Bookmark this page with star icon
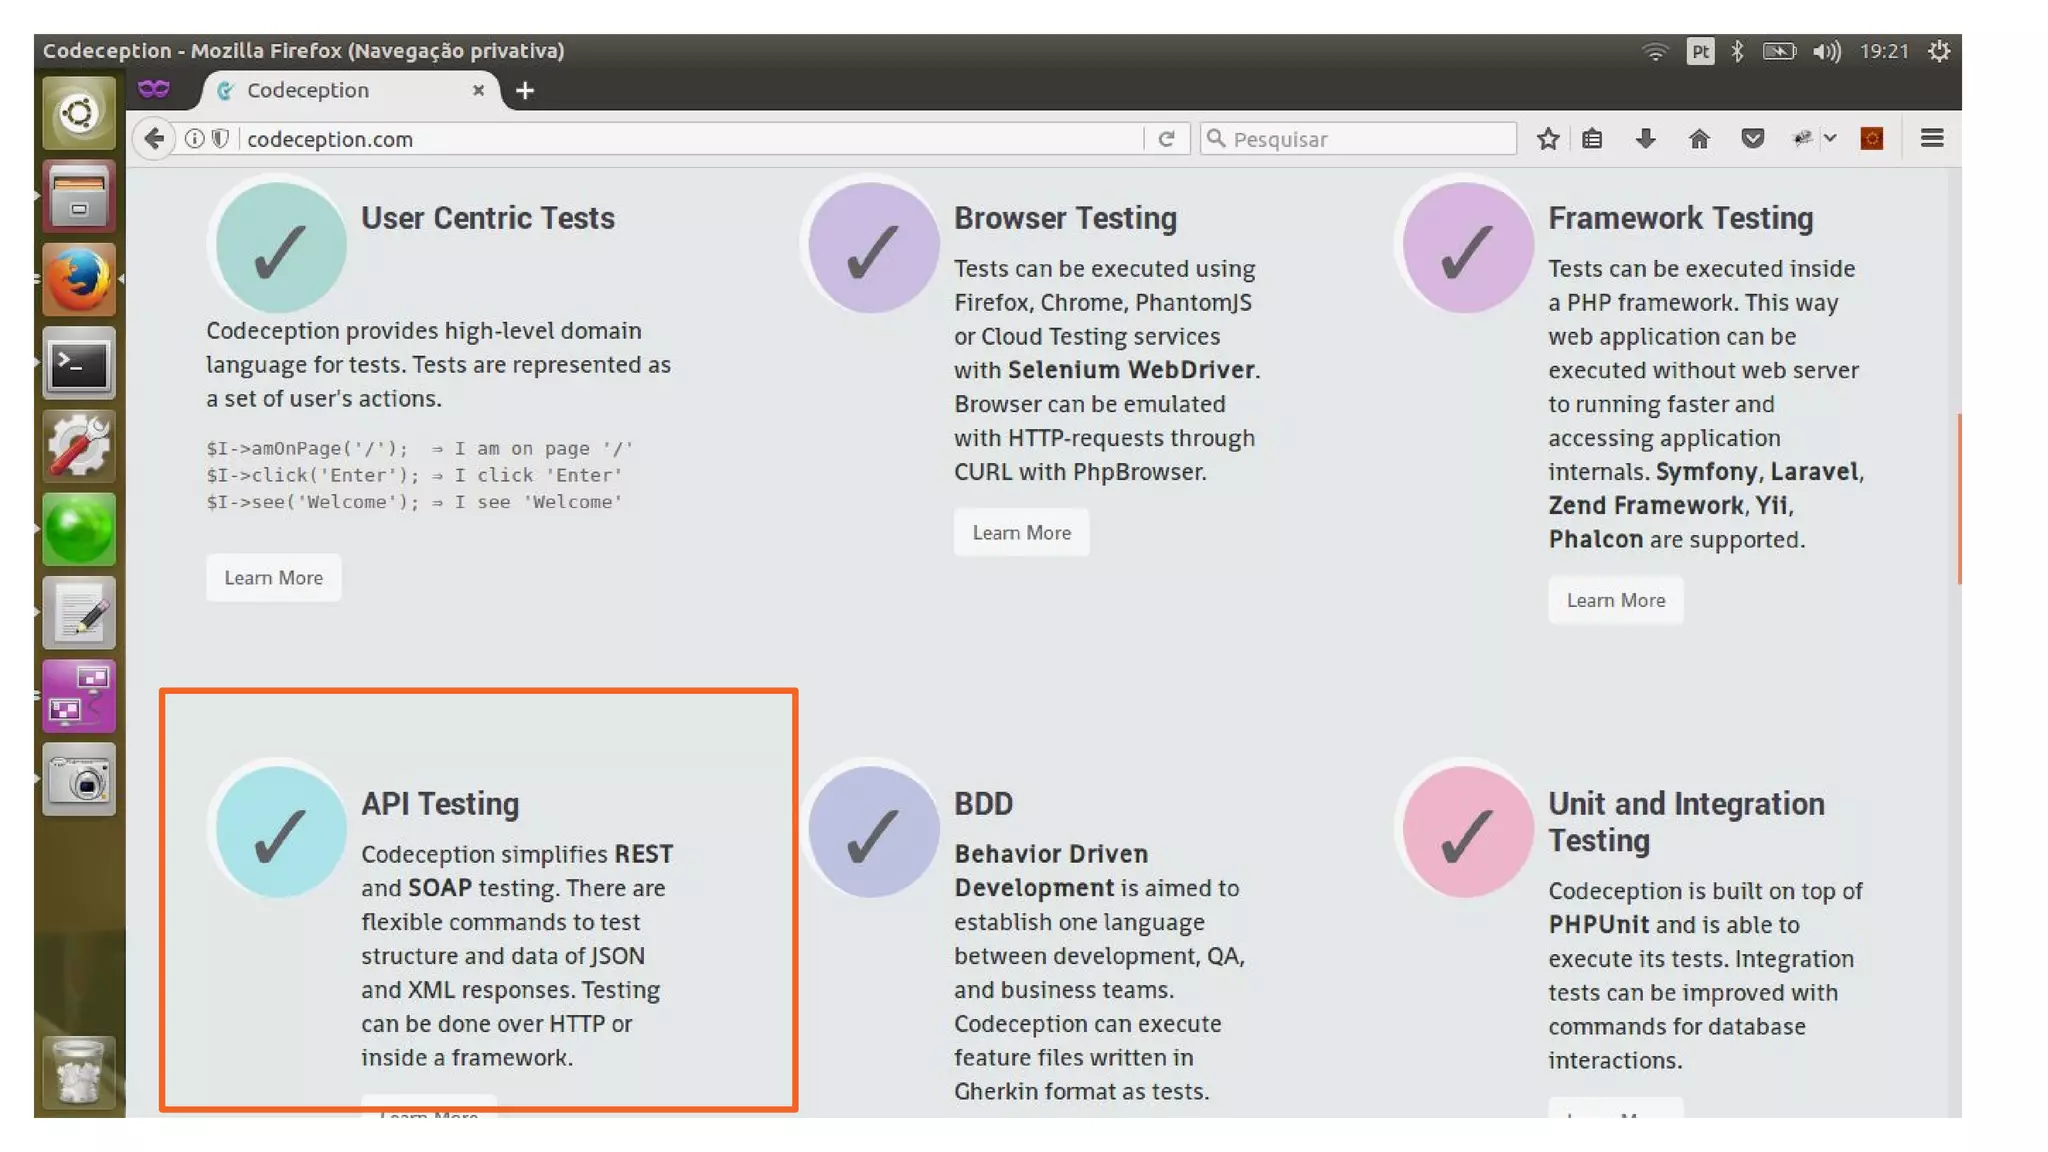The height and width of the screenshot is (1152, 2048). 1548,139
